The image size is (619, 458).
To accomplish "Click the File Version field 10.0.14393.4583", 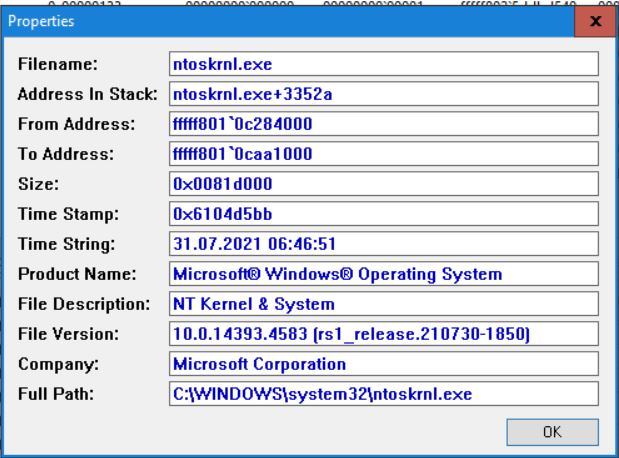I will 384,334.
